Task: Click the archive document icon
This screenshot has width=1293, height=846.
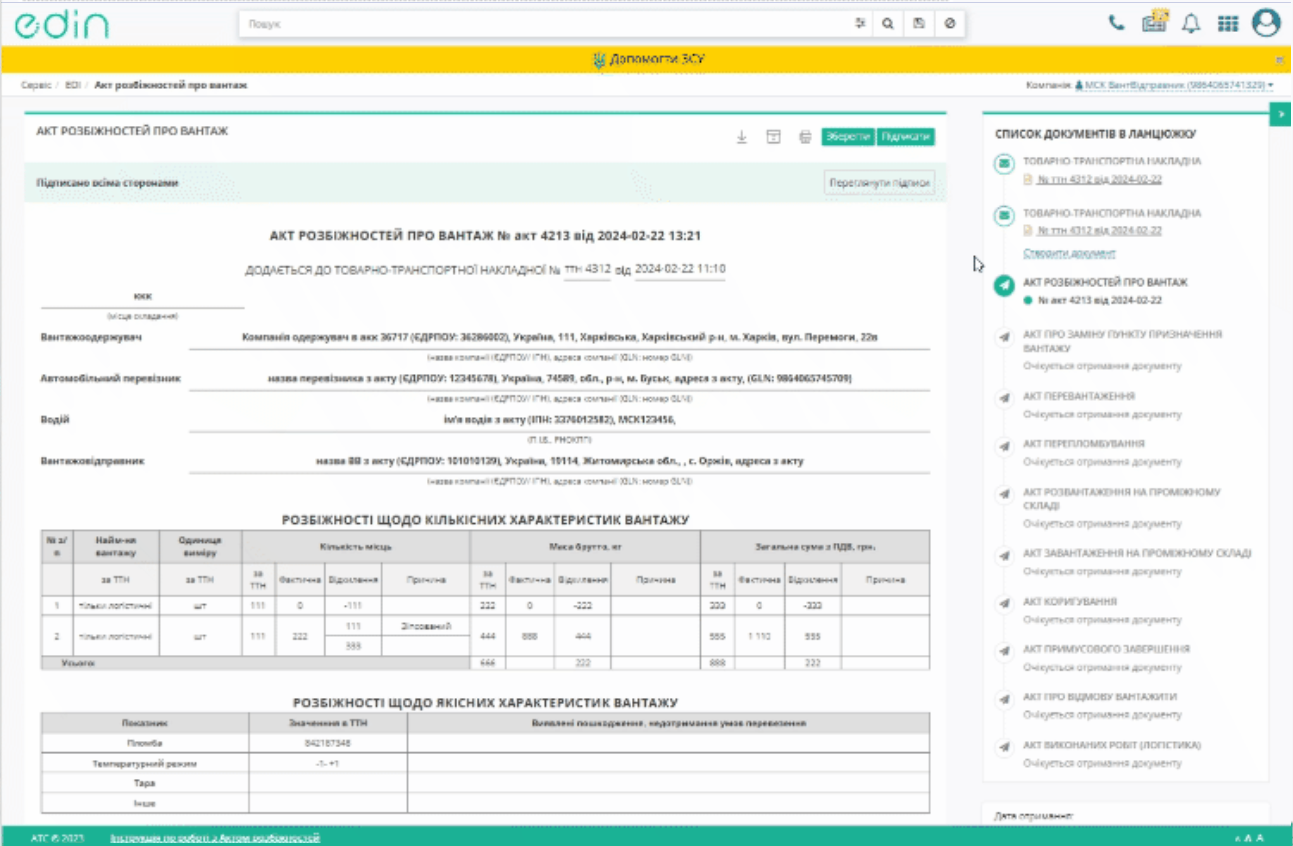Action: pyautogui.click(x=773, y=137)
